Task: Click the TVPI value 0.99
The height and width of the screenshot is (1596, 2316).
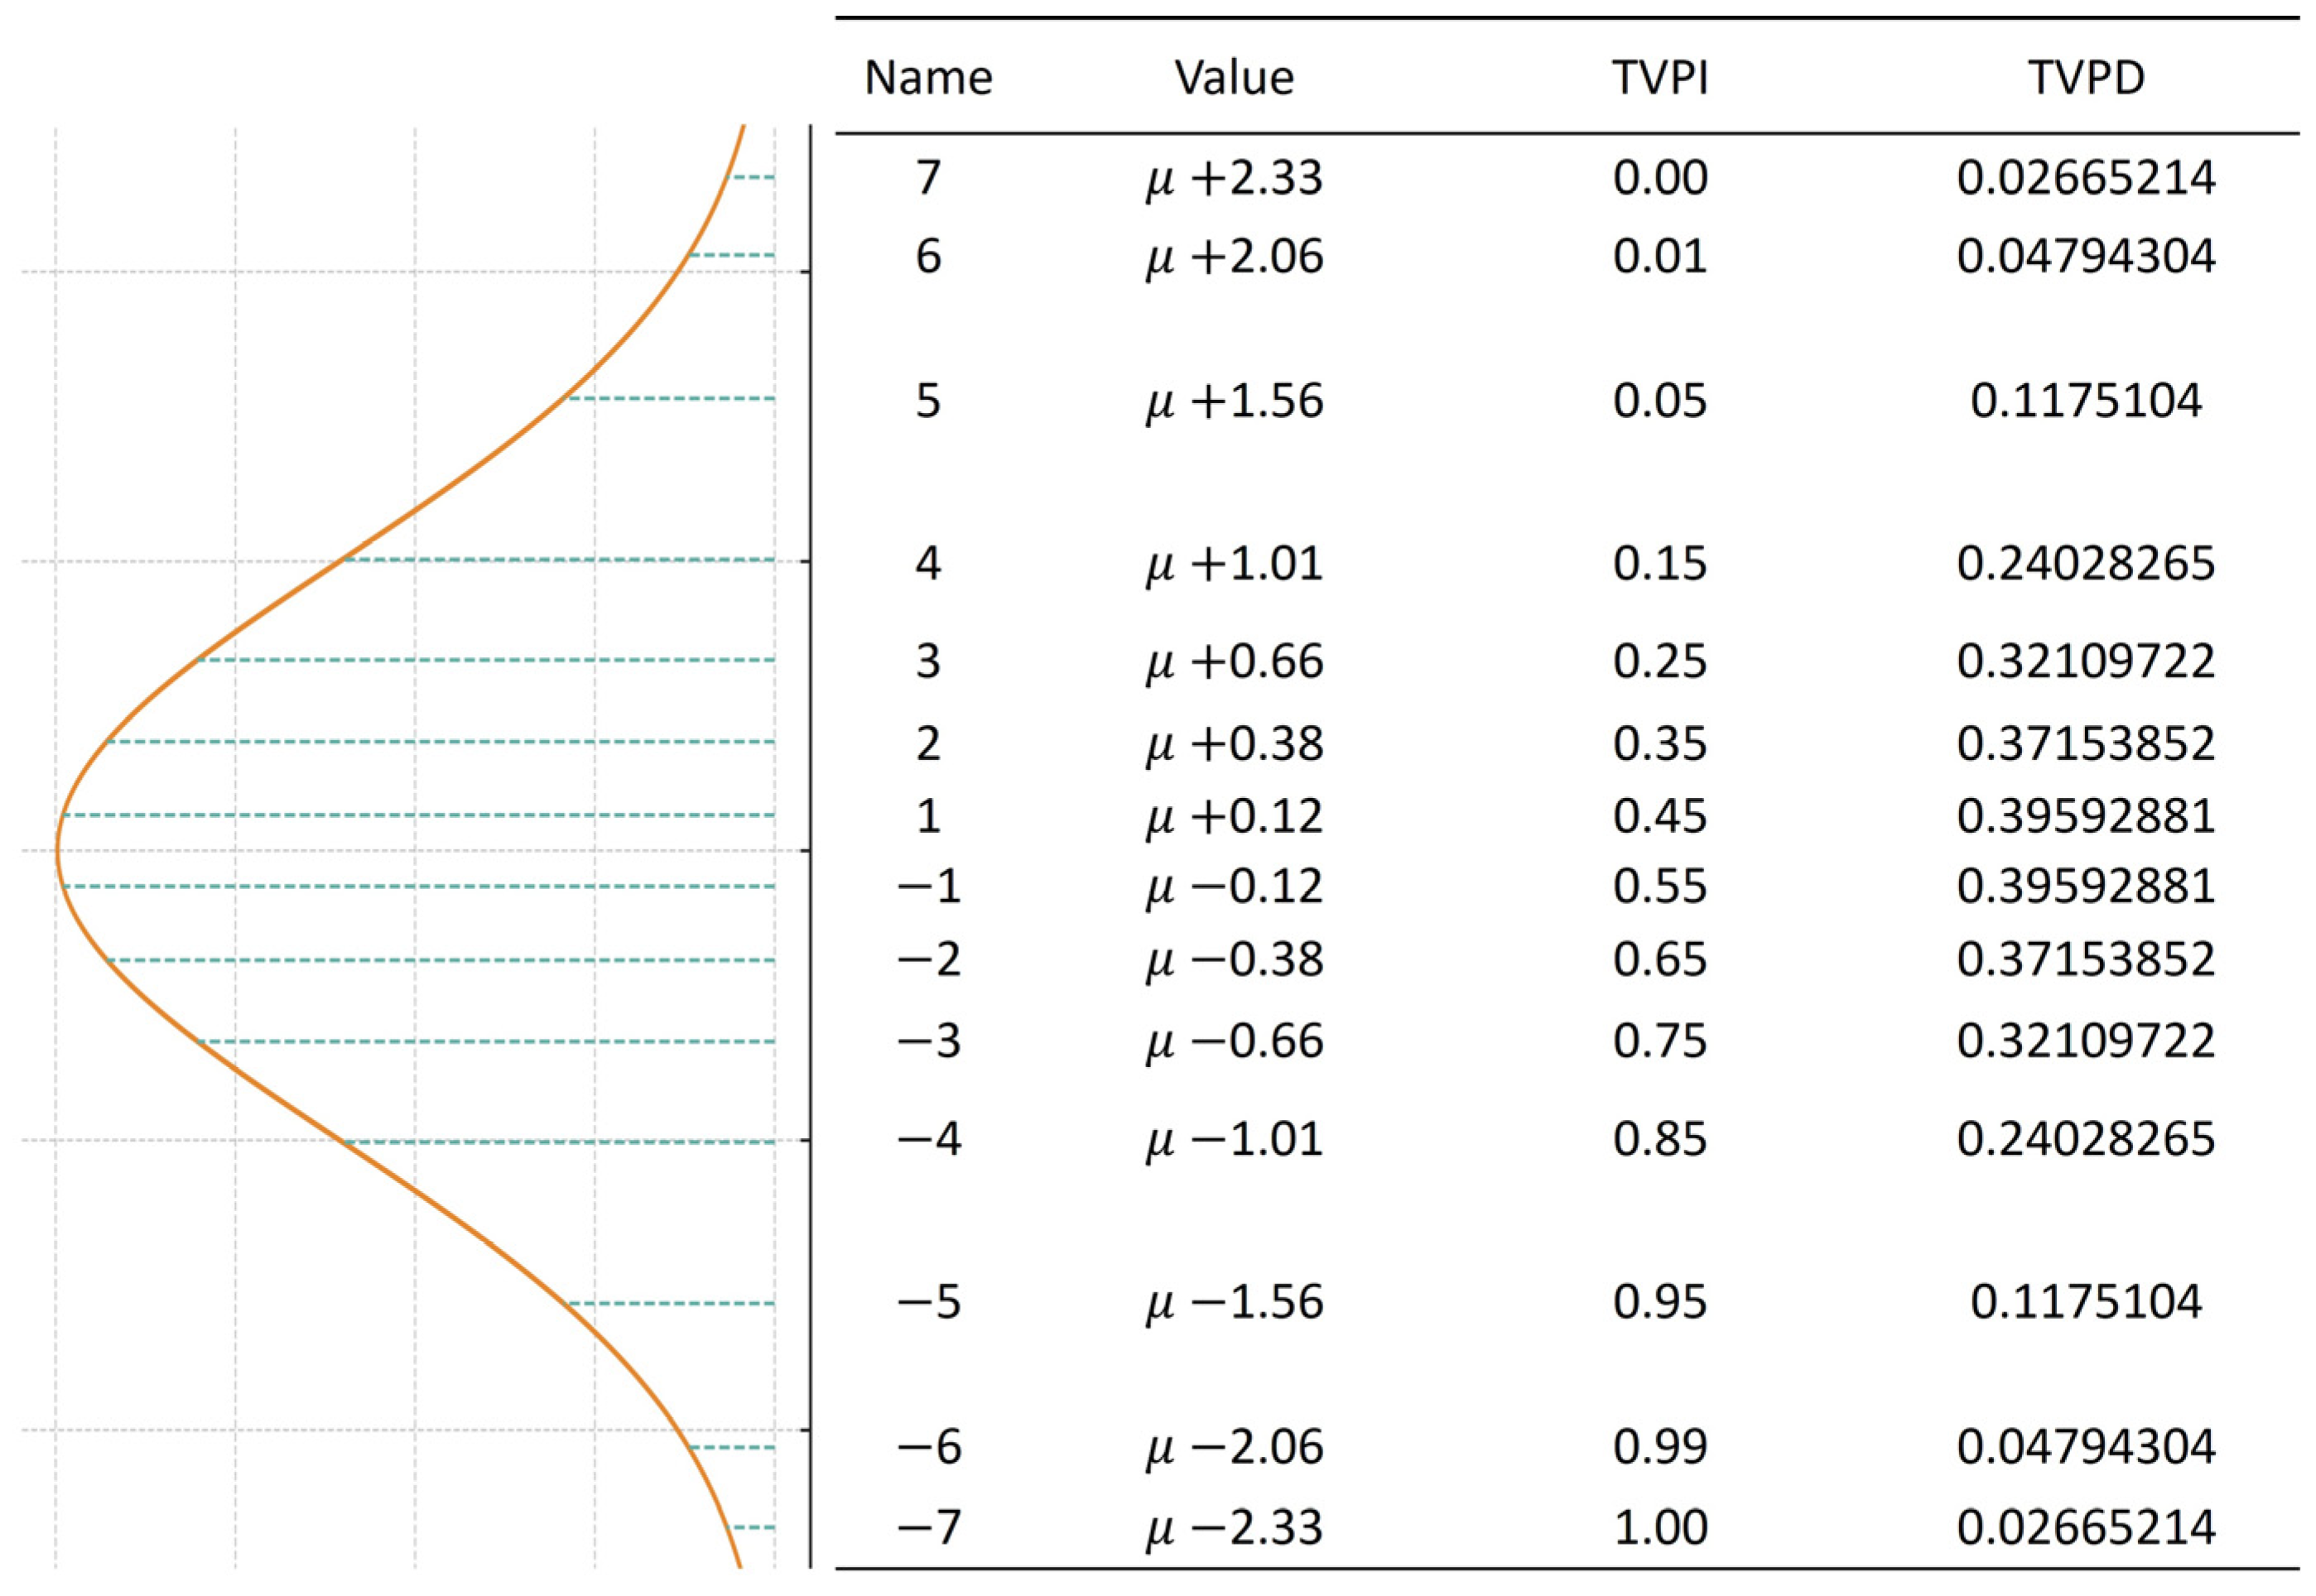Action: click(1660, 1446)
